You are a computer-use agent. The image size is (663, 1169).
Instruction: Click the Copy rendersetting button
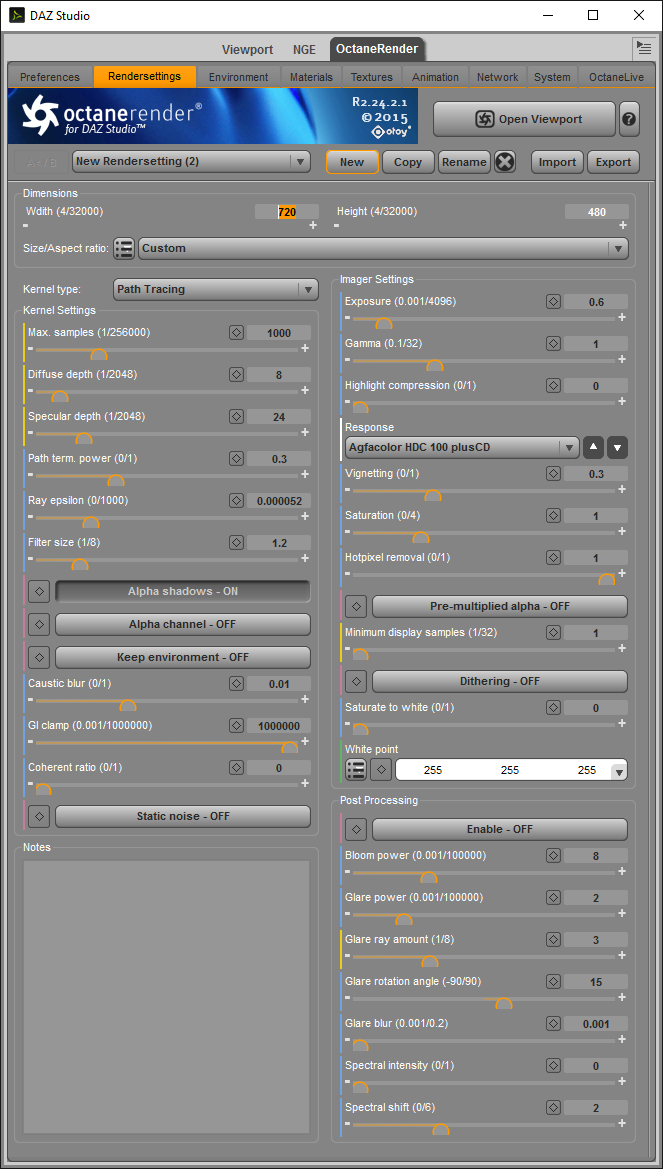(x=408, y=162)
